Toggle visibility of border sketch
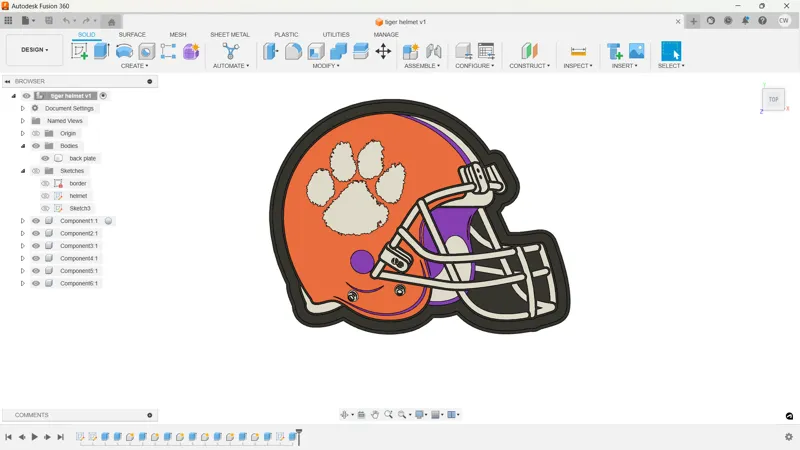 tap(45, 183)
